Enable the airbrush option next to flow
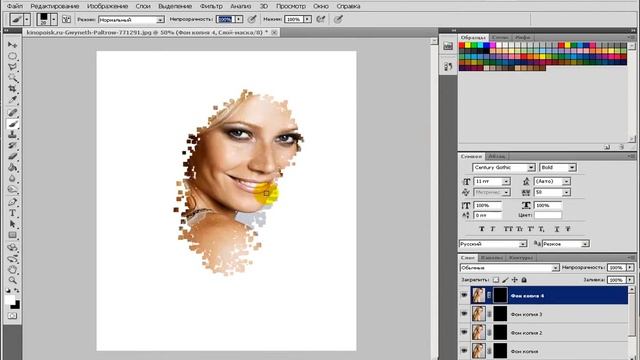The image size is (640, 360). pyautogui.click(x=321, y=19)
